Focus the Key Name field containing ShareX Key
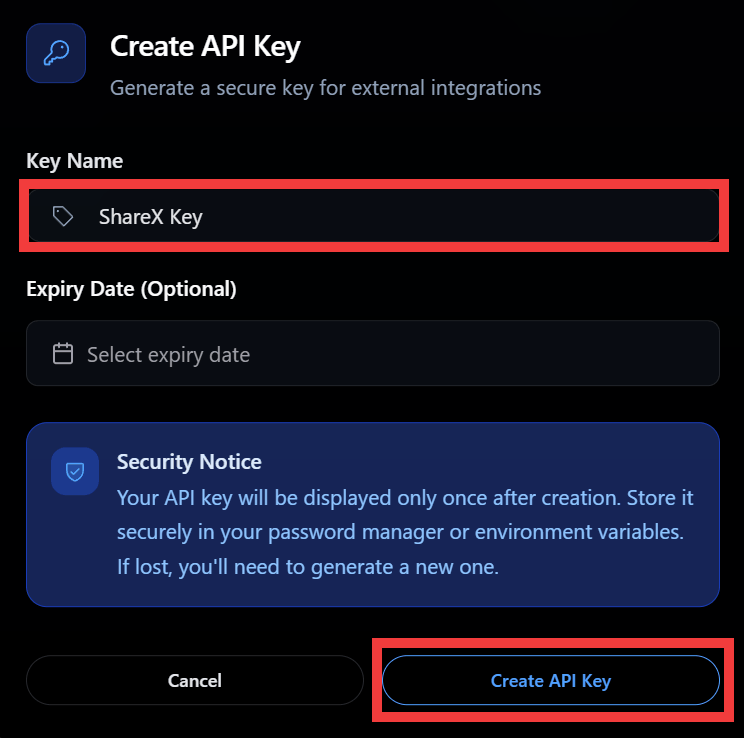Viewport: 744px width, 738px height. click(x=400, y=216)
